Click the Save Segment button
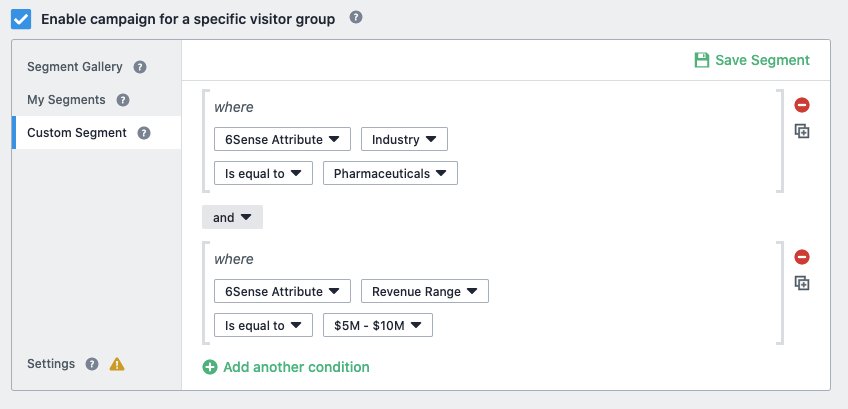The height and width of the screenshot is (409, 848). pyautogui.click(x=752, y=60)
